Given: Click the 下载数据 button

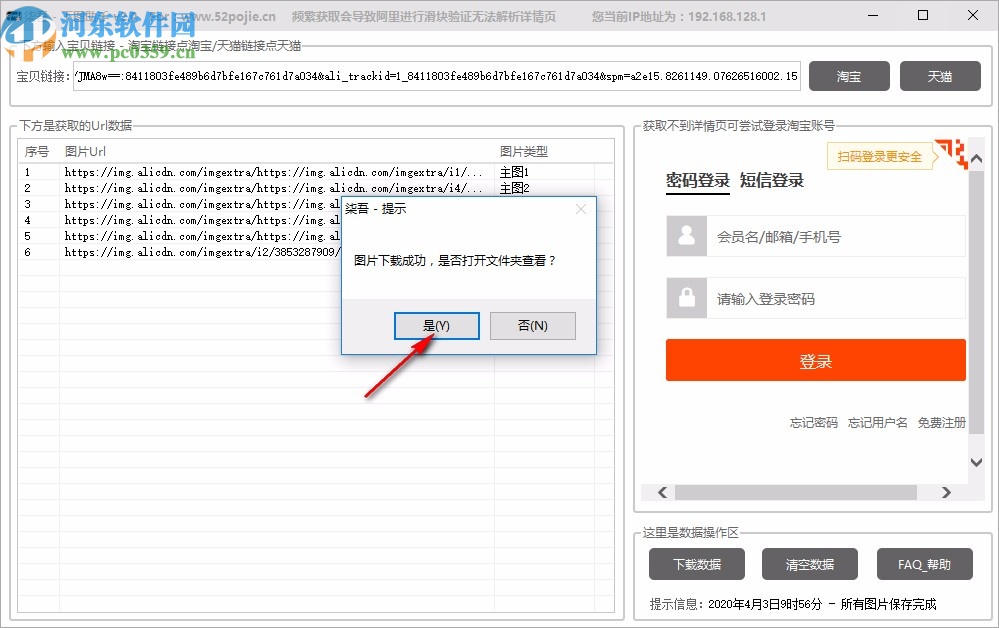Looking at the screenshot, I should (697, 564).
